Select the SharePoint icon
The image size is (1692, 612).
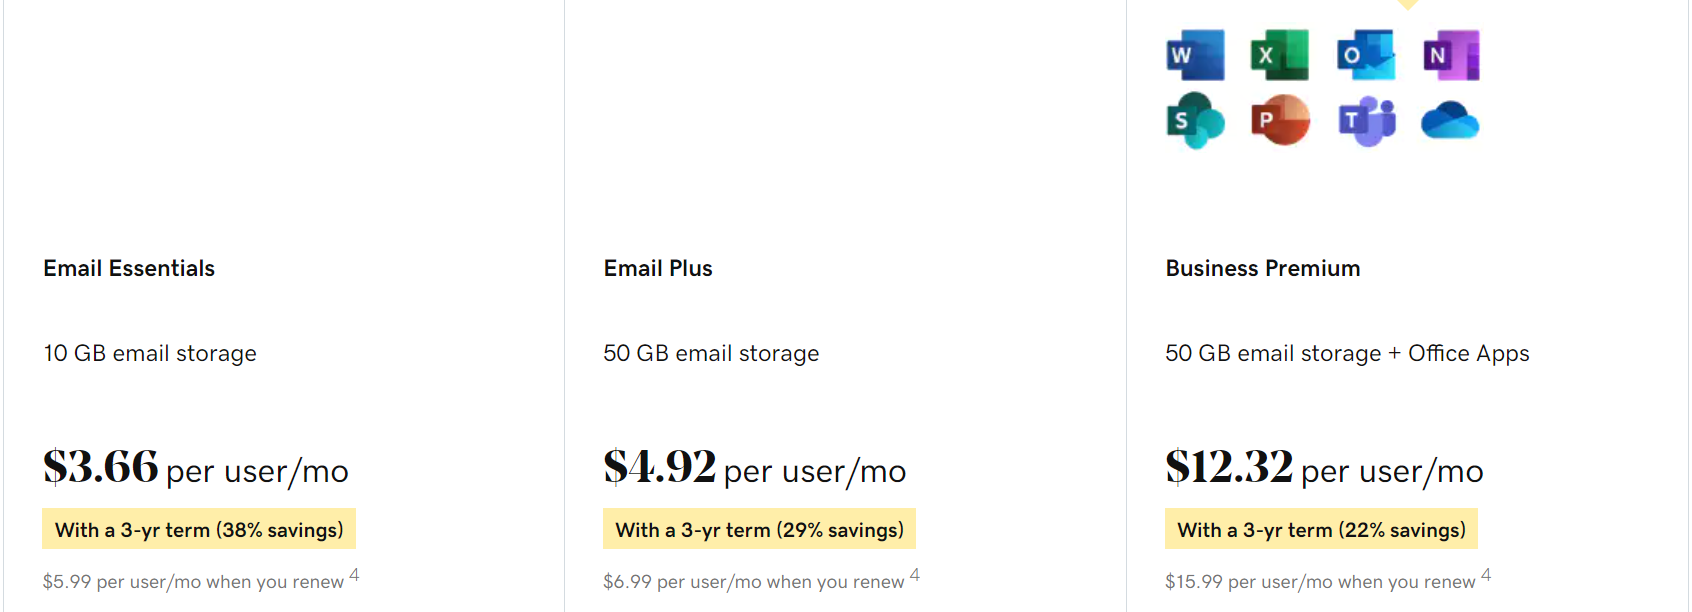1195,121
